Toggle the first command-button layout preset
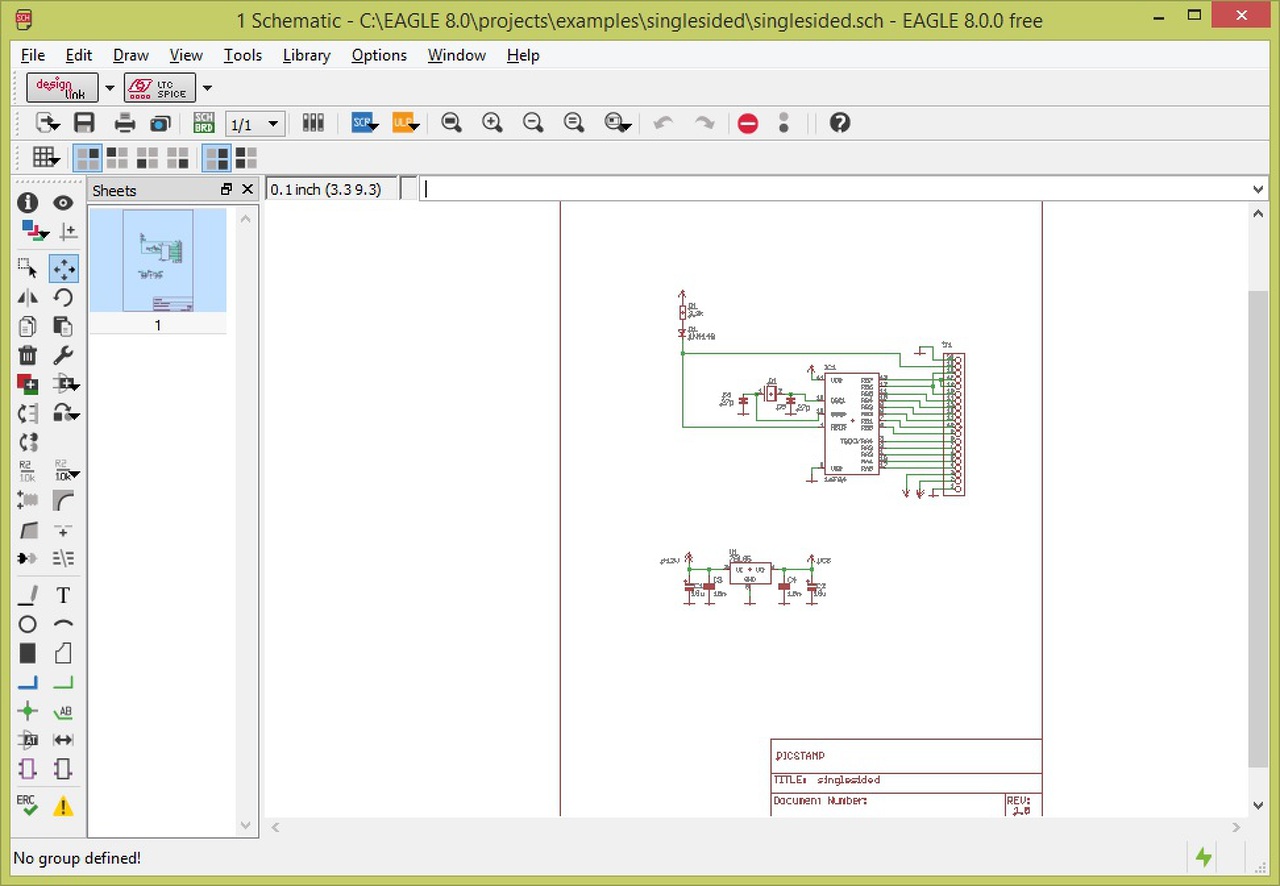 (87, 158)
